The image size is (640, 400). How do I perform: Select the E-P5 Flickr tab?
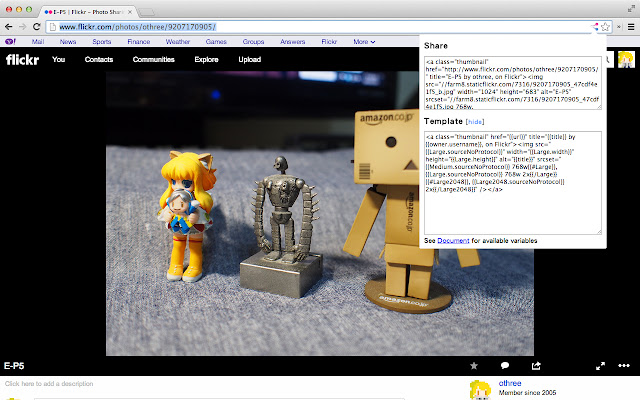[x=87, y=12]
